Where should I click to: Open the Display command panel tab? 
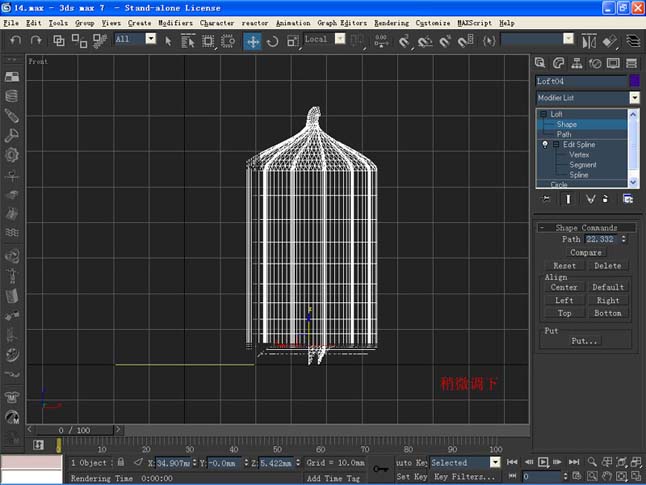point(612,63)
